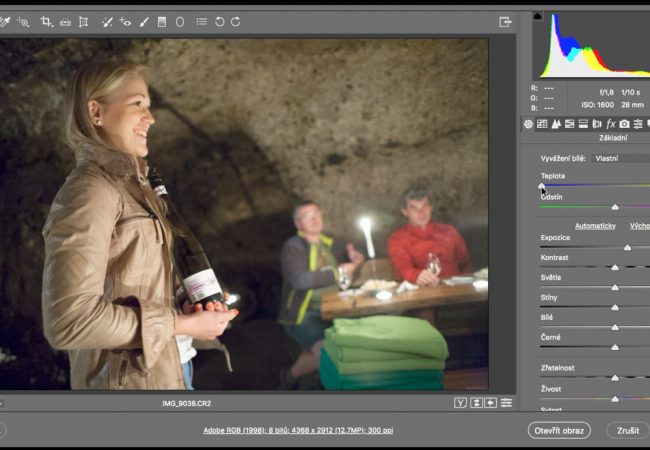Open the Vyvážení bílé dropdown set to Vlastní
The height and width of the screenshot is (450, 650).
coord(621,158)
